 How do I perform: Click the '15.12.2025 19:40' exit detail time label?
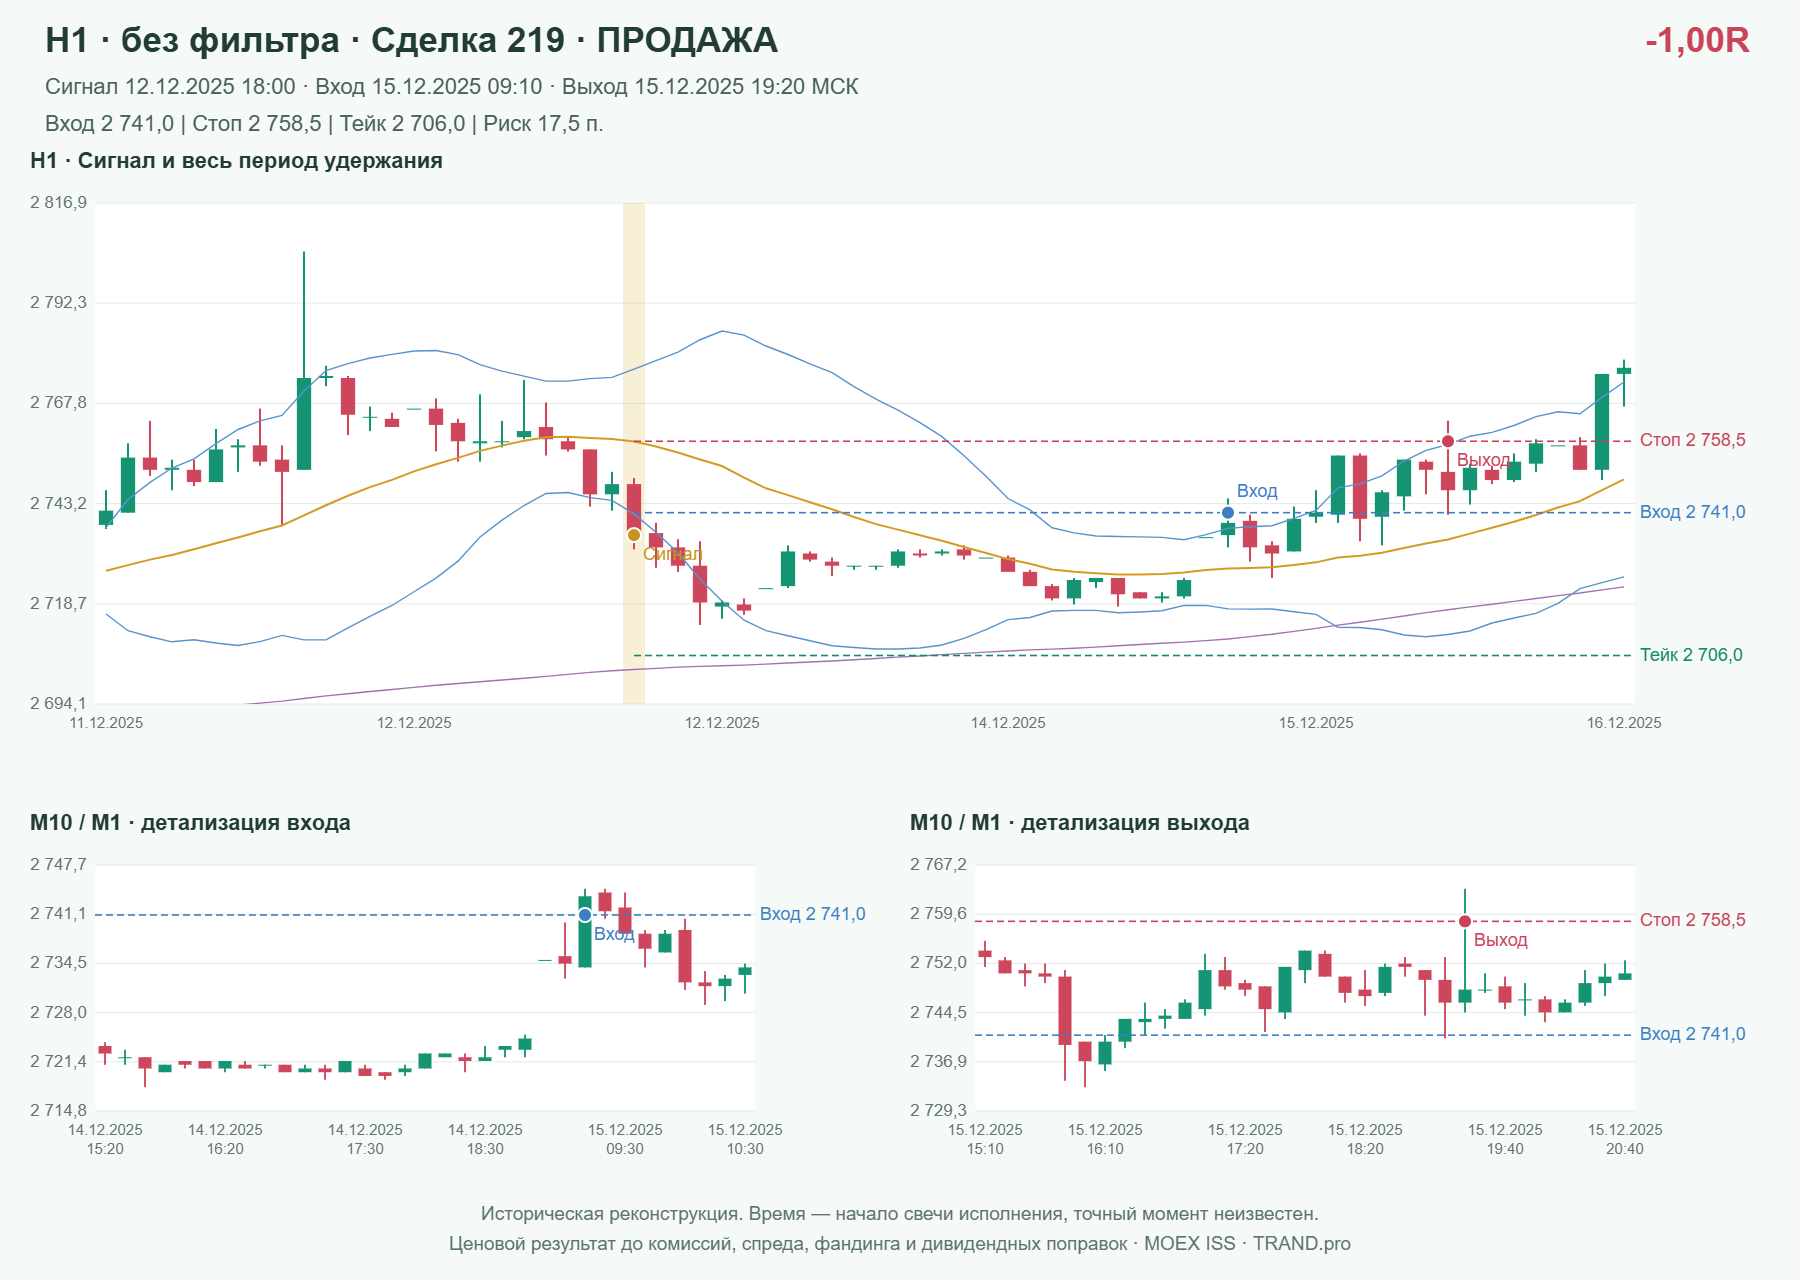(x=1505, y=1139)
